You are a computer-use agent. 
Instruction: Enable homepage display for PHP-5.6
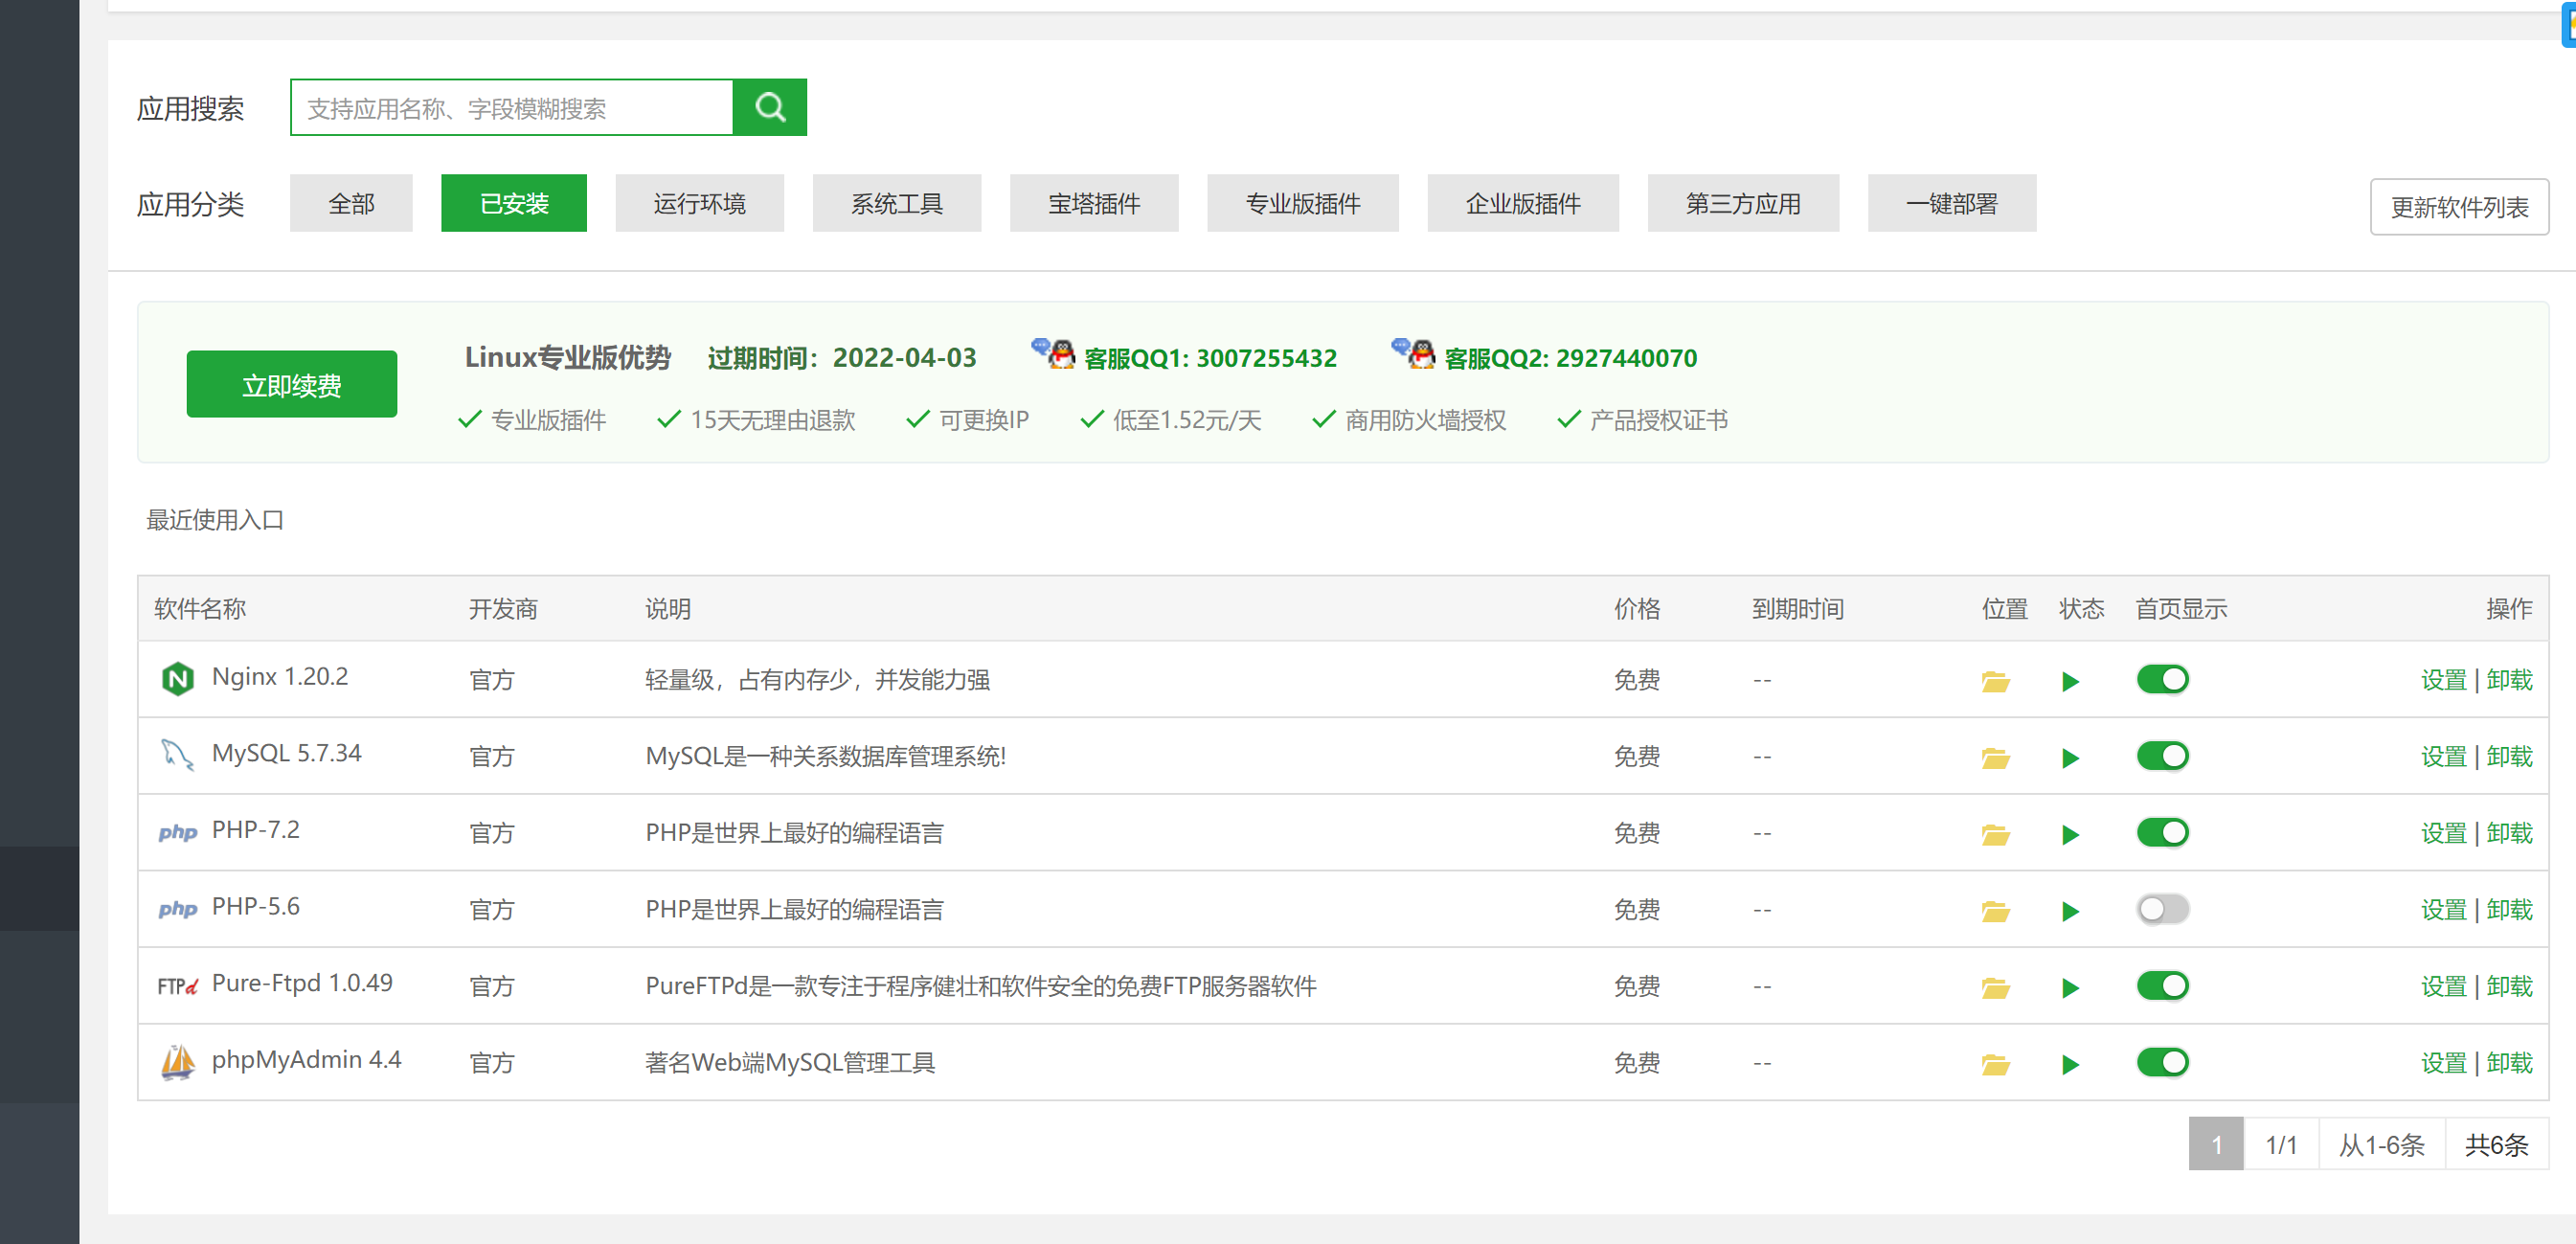coord(2162,909)
